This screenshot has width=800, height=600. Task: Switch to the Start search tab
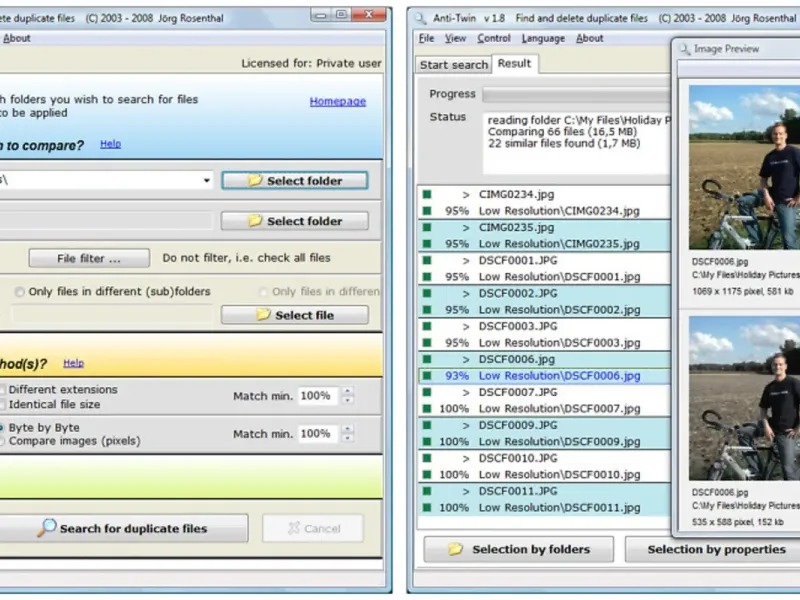pos(454,65)
